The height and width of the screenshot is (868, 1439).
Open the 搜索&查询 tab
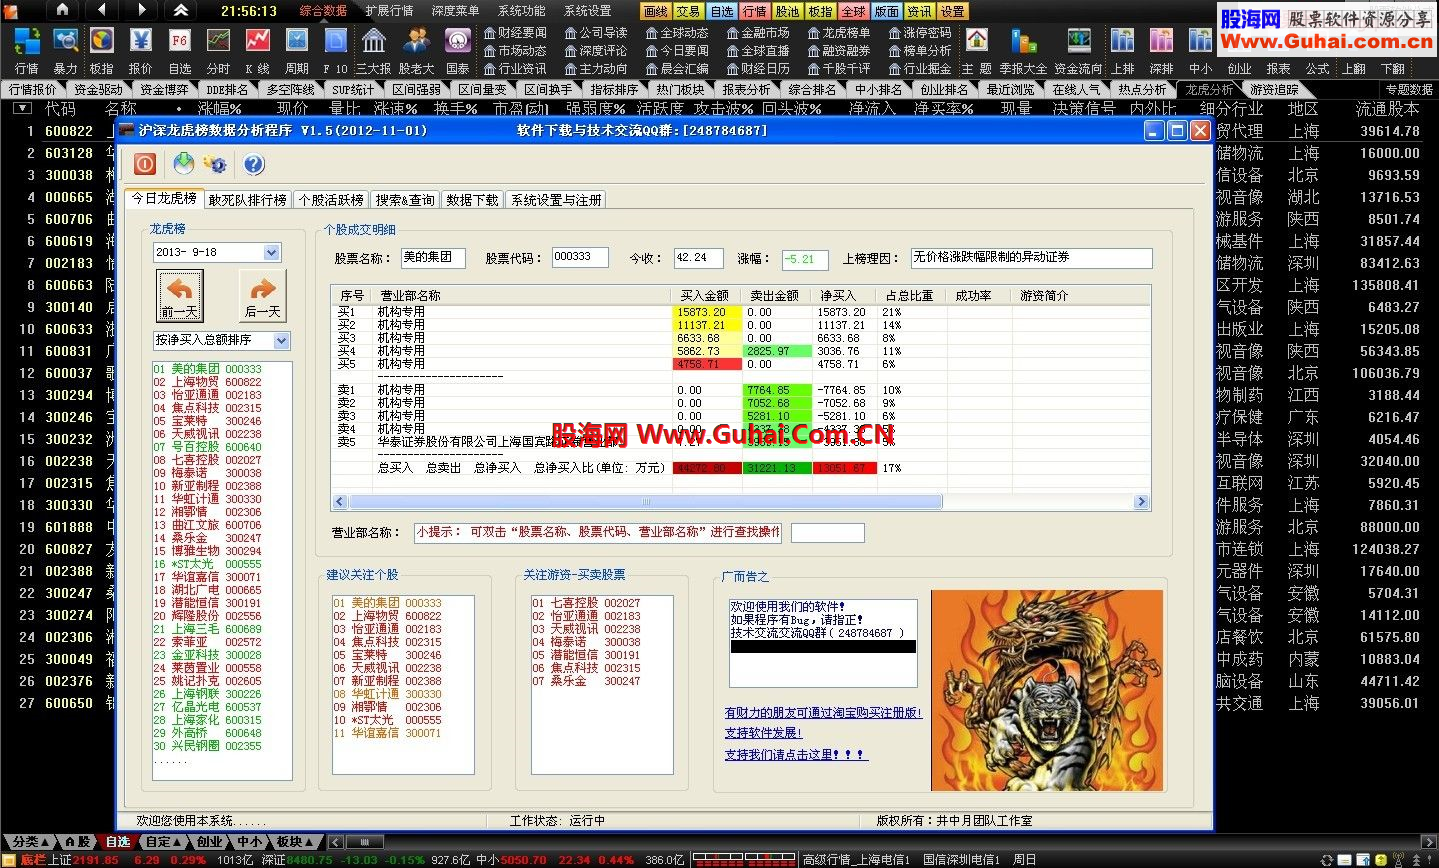point(405,200)
